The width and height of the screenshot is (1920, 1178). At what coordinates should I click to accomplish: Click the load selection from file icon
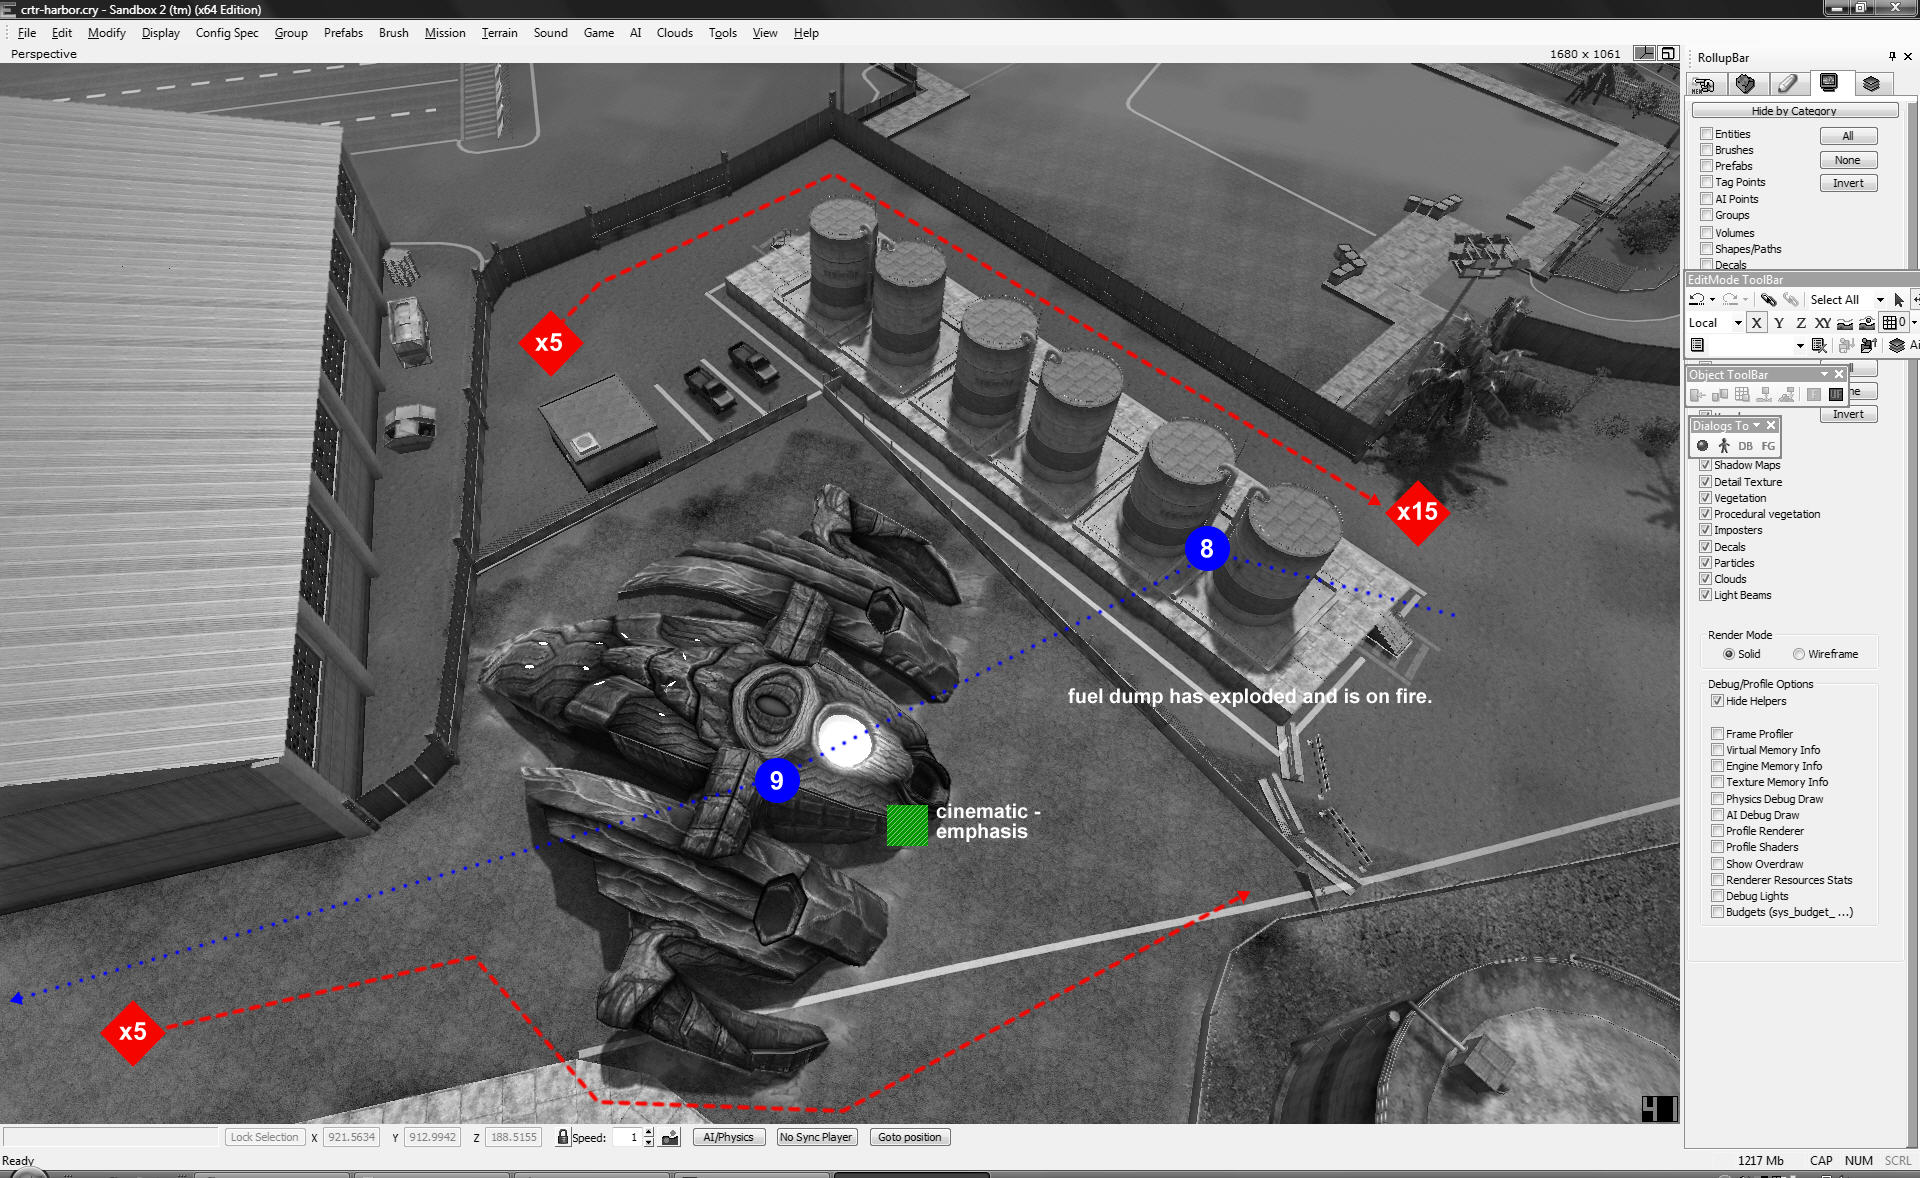[x=1868, y=345]
